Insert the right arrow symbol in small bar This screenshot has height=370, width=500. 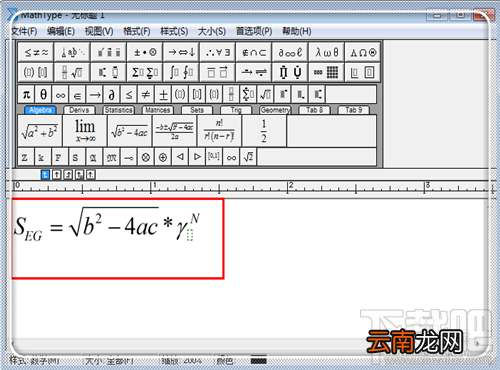[x=95, y=95]
